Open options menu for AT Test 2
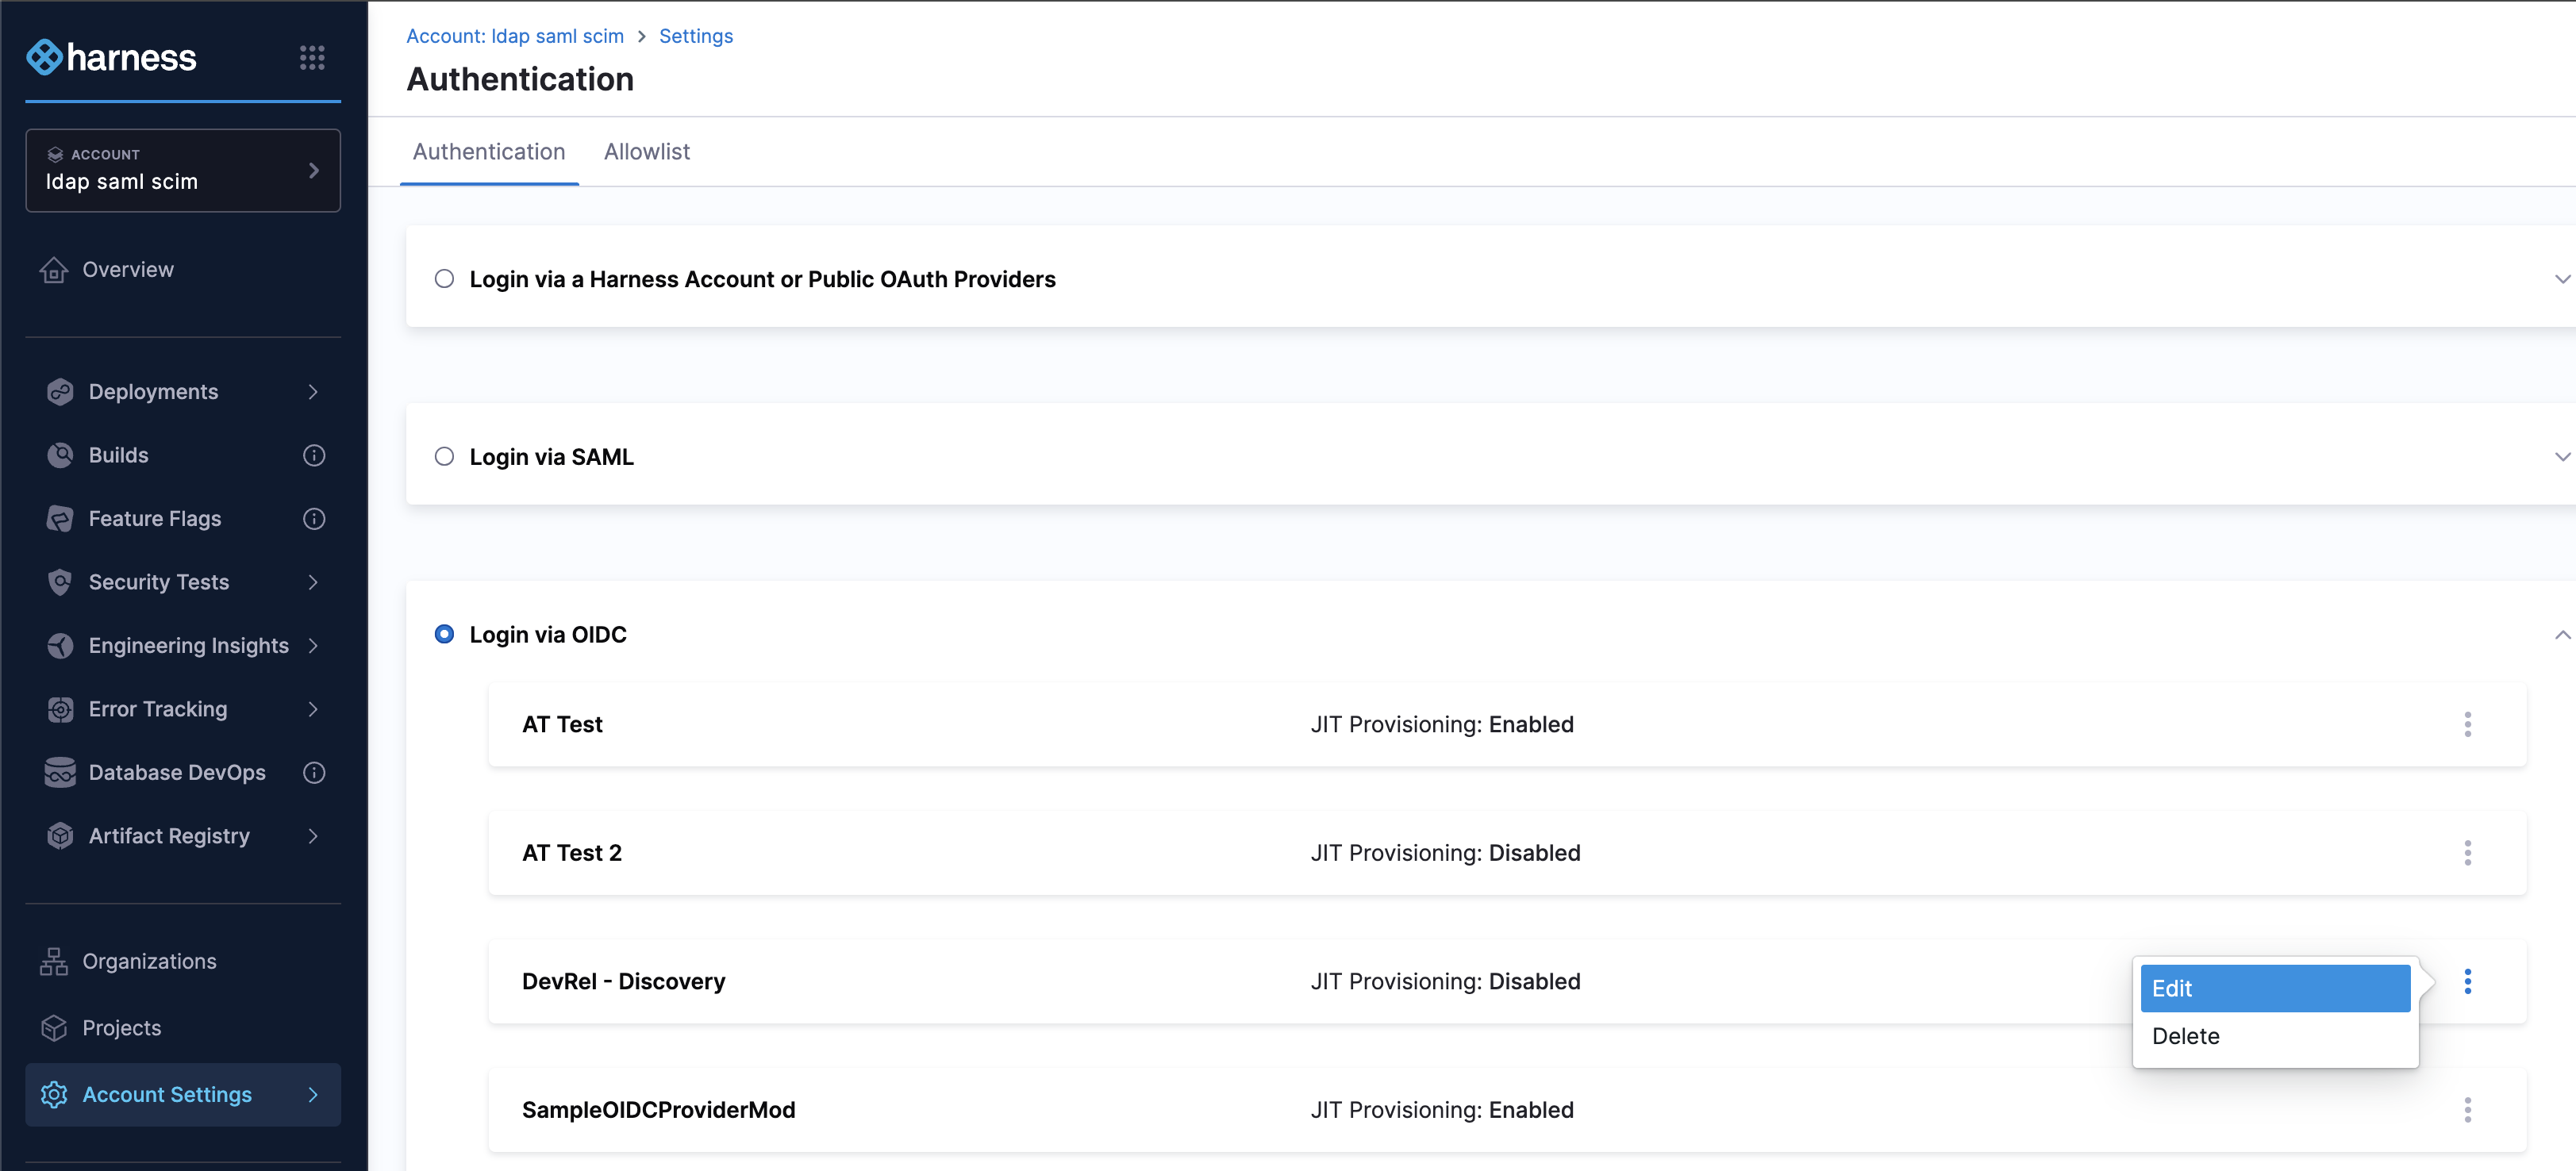 point(2467,853)
